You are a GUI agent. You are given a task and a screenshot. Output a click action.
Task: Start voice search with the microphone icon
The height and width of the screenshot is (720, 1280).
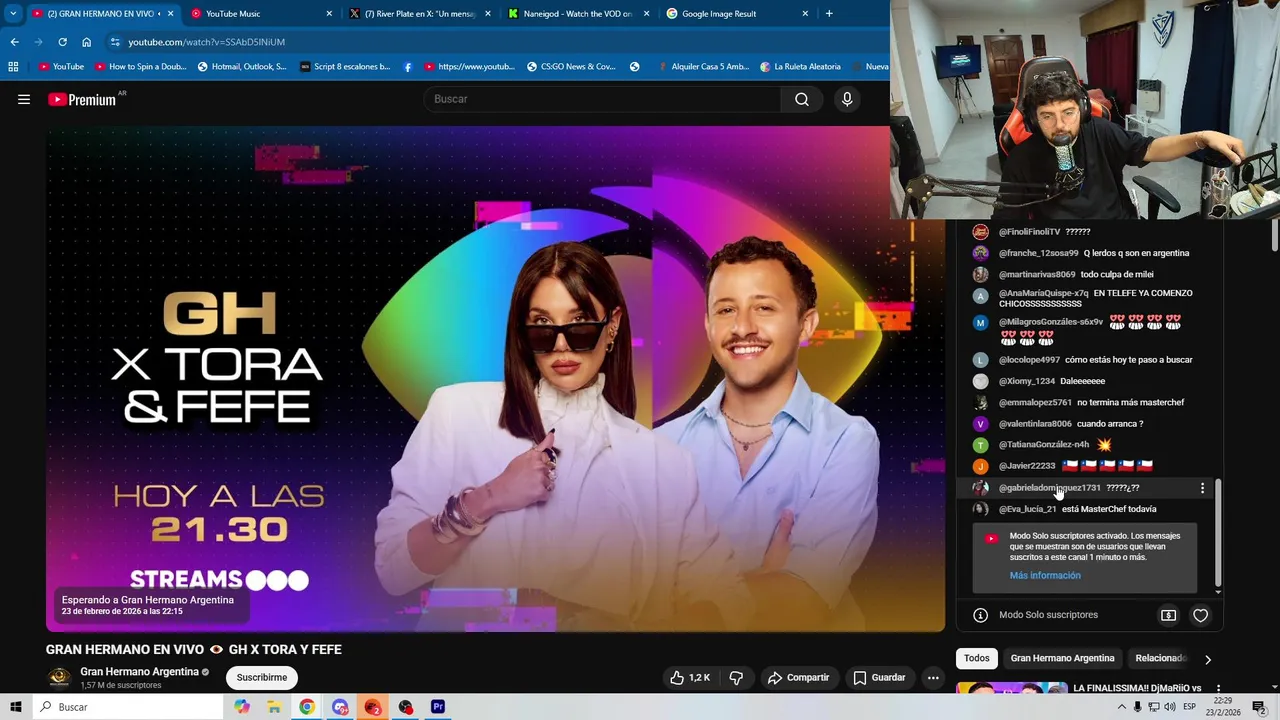pyautogui.click(x=847, y=99)
